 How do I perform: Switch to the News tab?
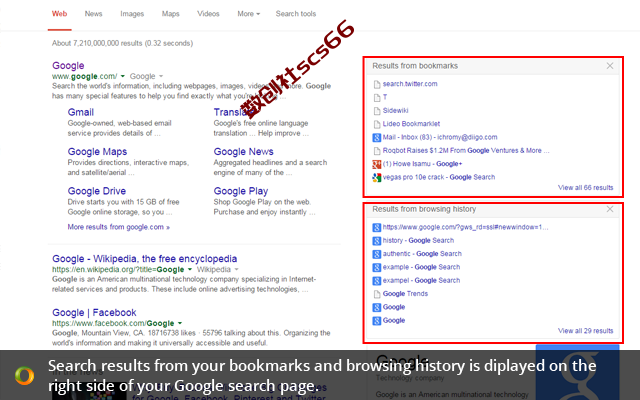[93, 14]
